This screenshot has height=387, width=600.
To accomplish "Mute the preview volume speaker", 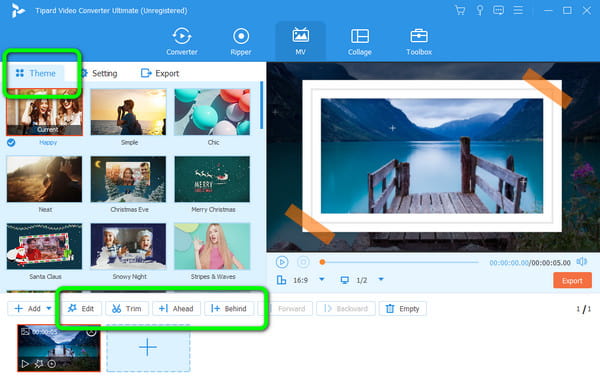I will pyautogui.click(x=582, y=261).
